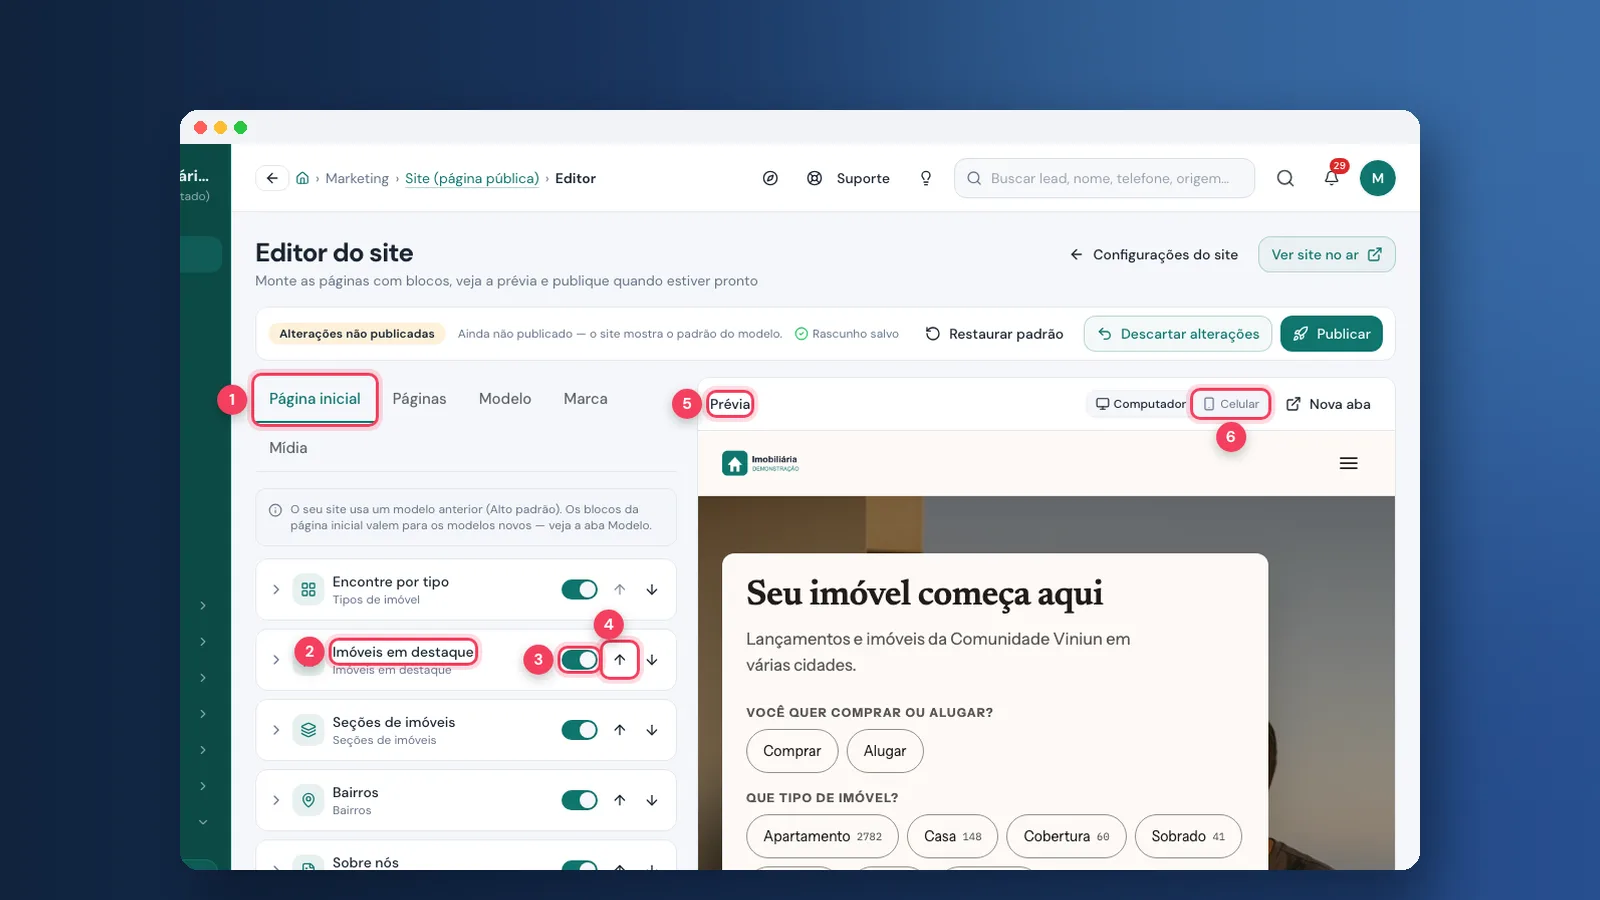Move Imóveis em destaque block down

point(652,660)
